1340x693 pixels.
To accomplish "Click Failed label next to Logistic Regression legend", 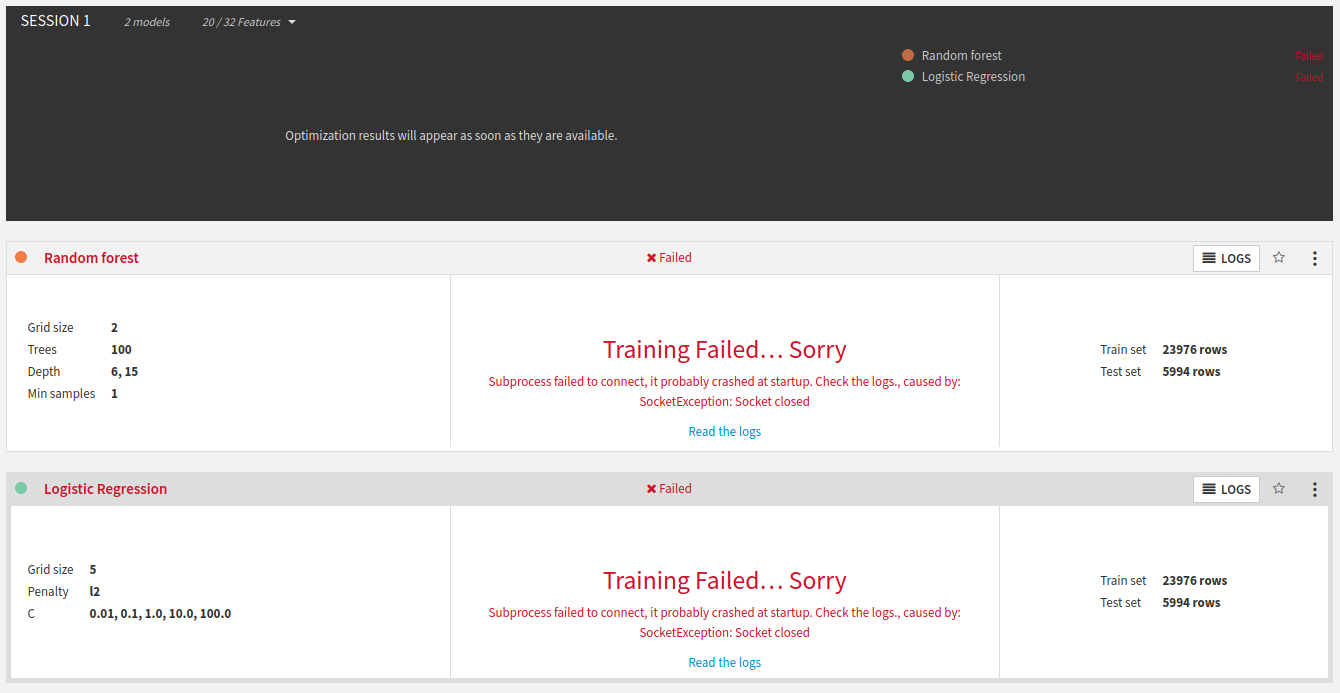I will pyautogui.click(x=1309, y=78).
